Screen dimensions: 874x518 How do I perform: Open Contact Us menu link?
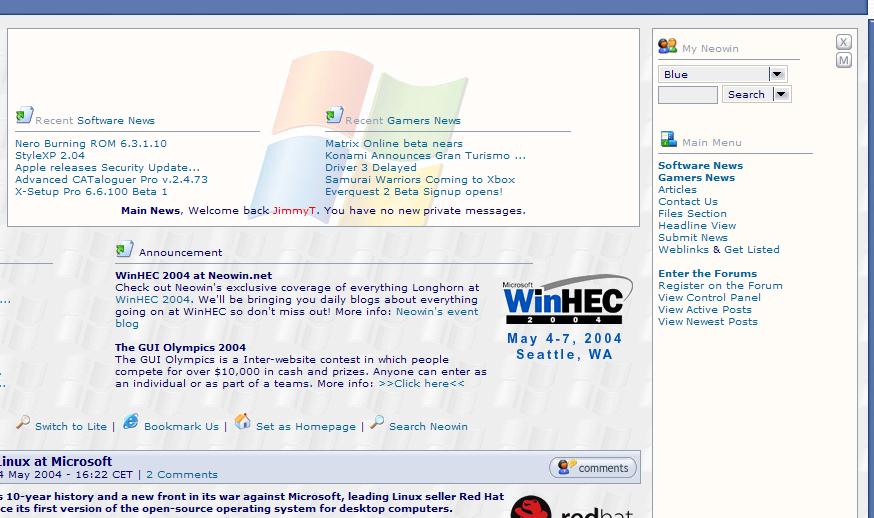[x=688, y=201]
